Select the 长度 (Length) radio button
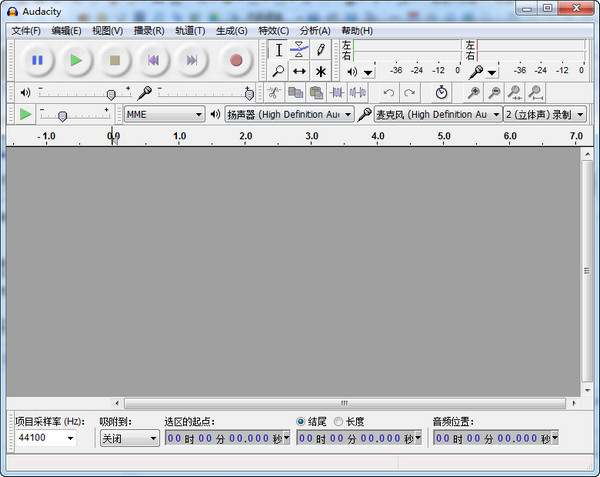 (x=338, y=421)
